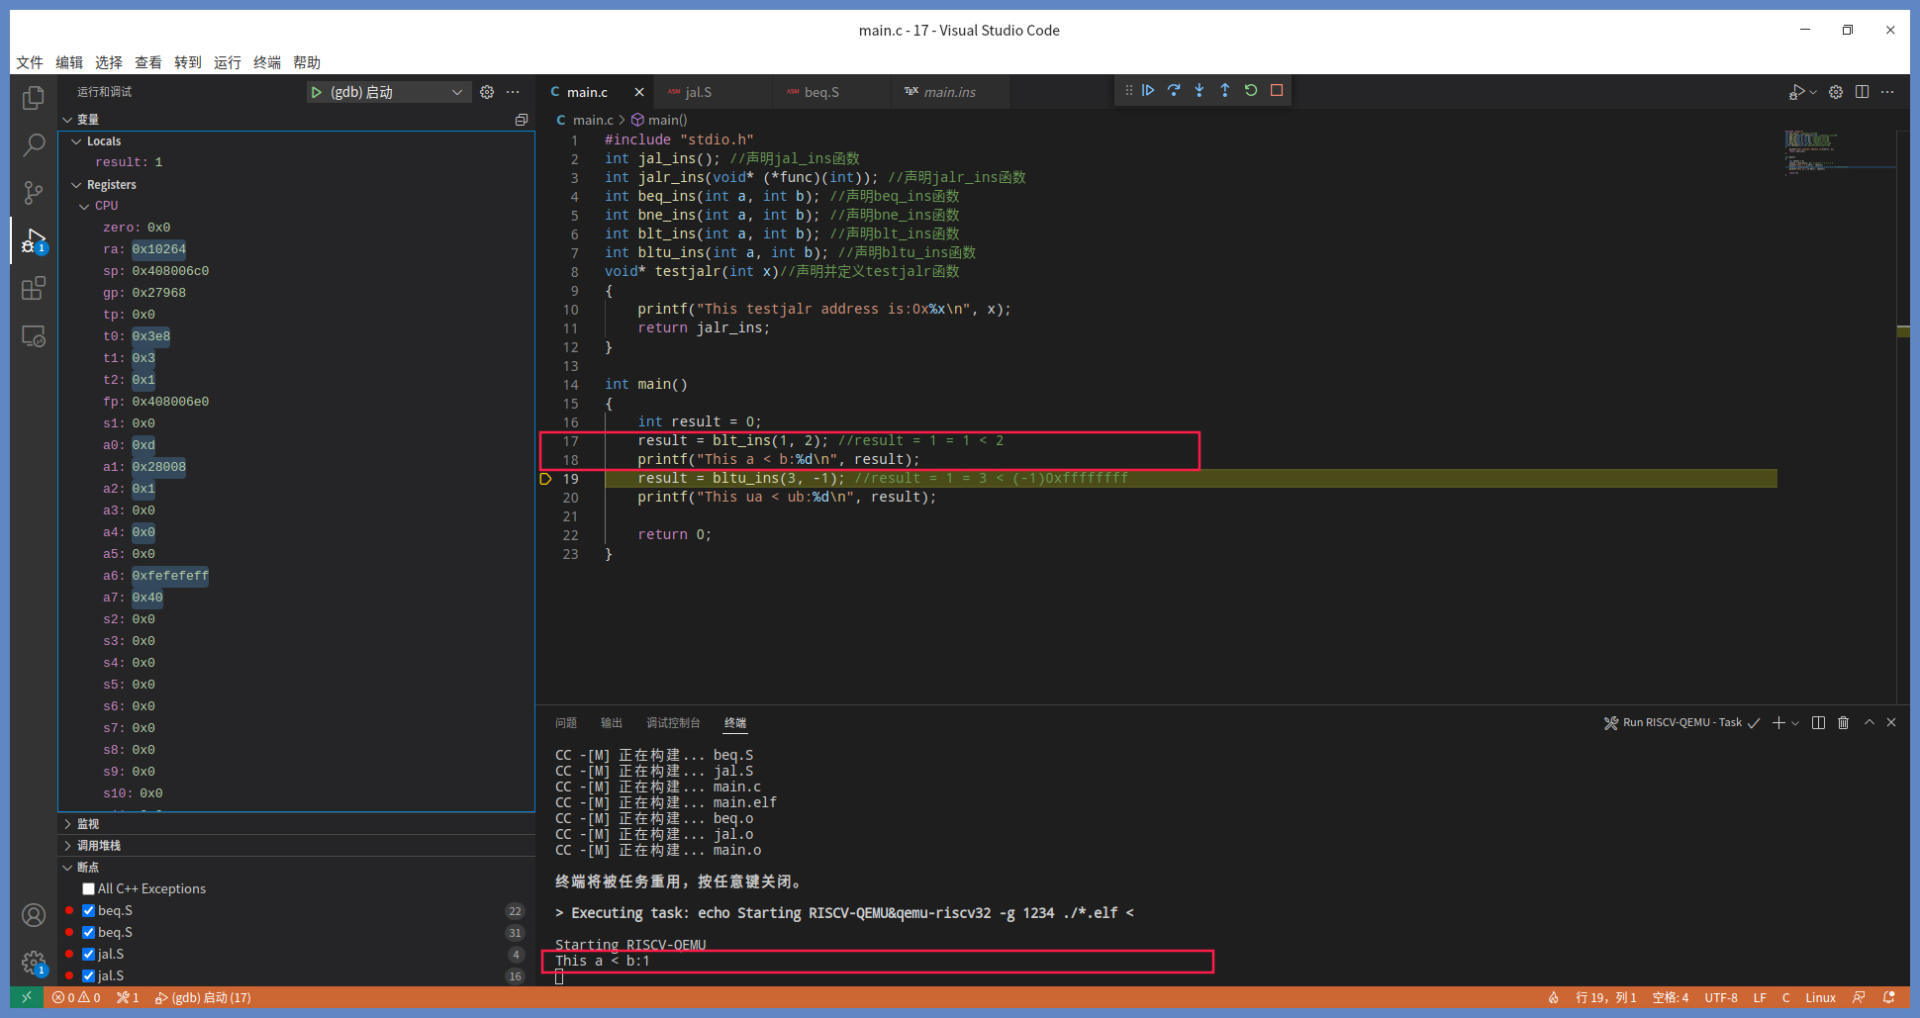Switch to the jal.S editor tab
1920x1018 pixels.
click(x=699, y=92)
